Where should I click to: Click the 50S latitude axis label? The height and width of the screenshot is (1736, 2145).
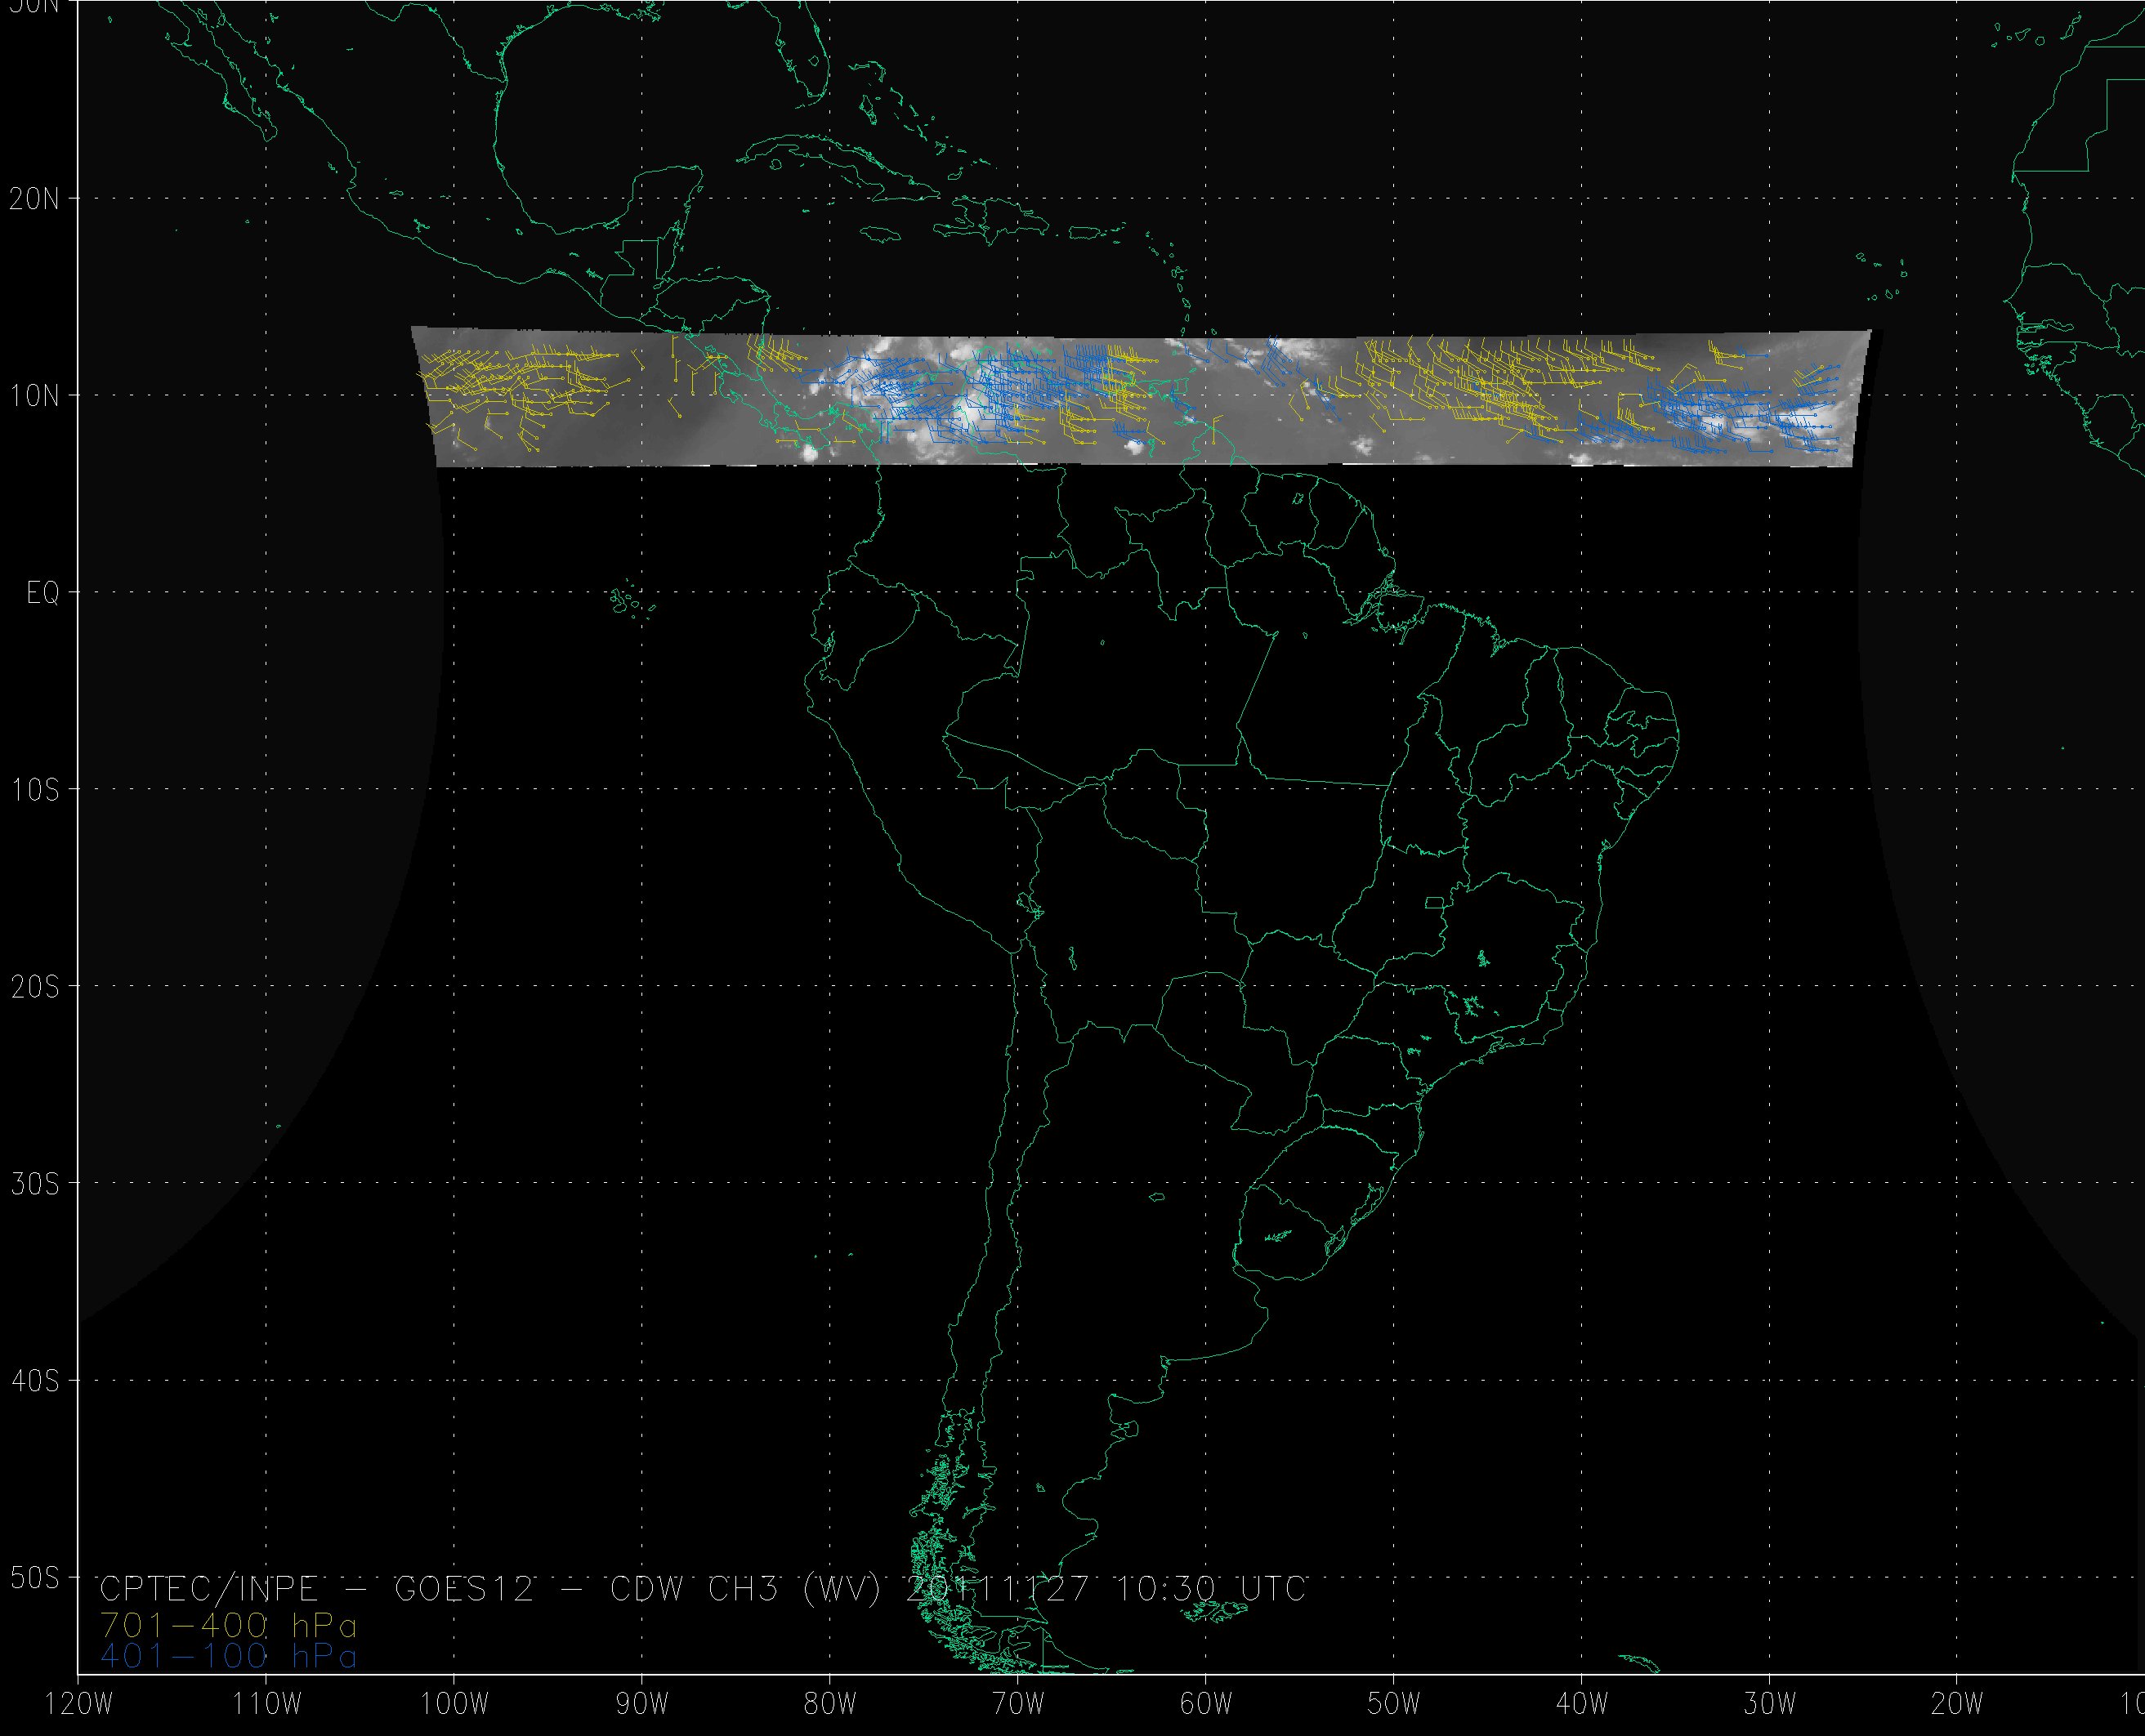(34, 1578)
